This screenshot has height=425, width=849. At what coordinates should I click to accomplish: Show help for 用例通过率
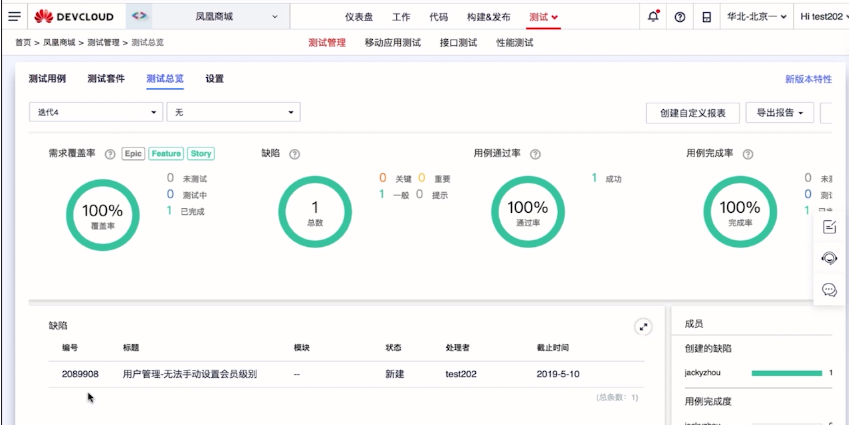coord(535,154)
